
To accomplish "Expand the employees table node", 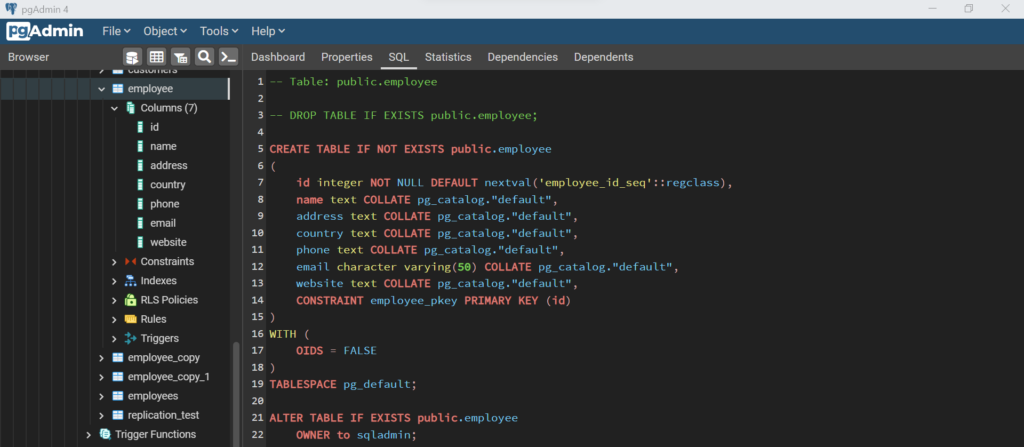I will (101, 396).
